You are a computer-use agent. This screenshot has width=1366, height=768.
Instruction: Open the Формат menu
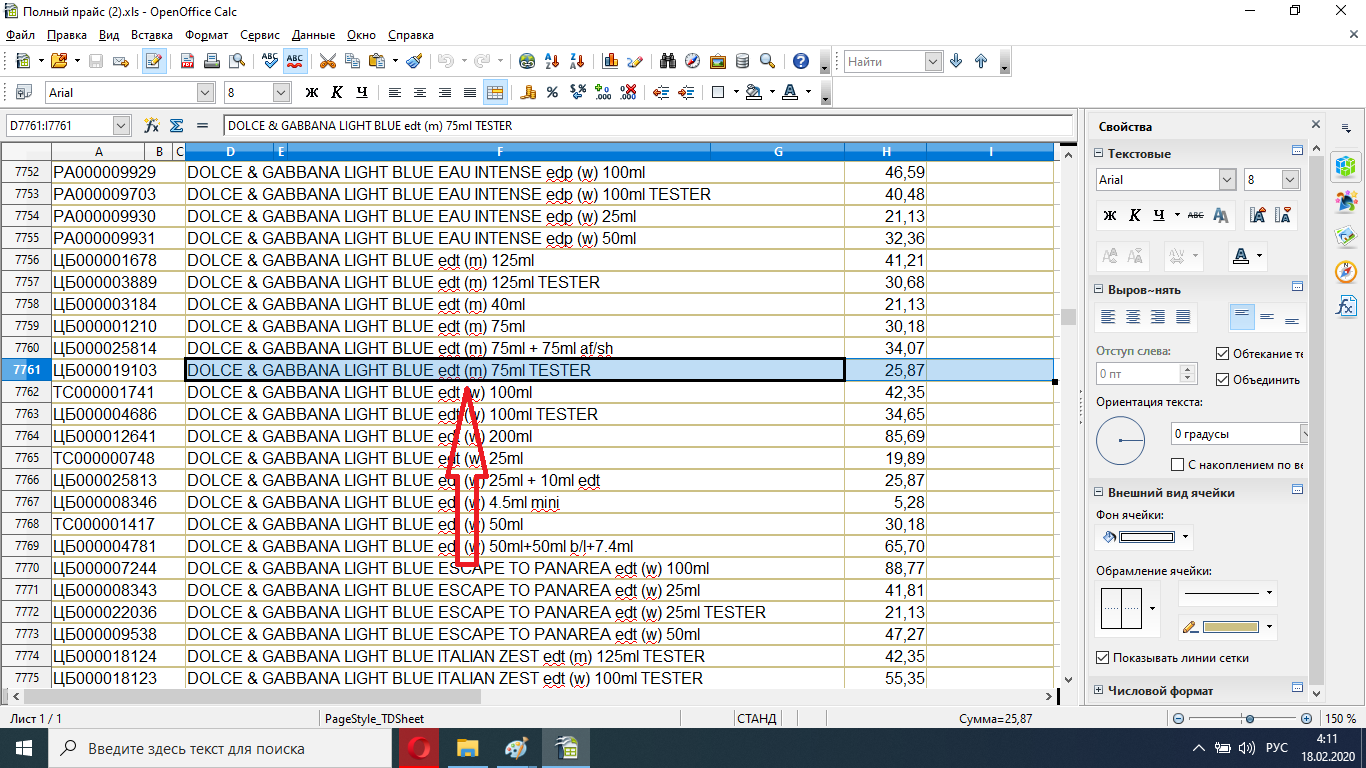point(207,35)
